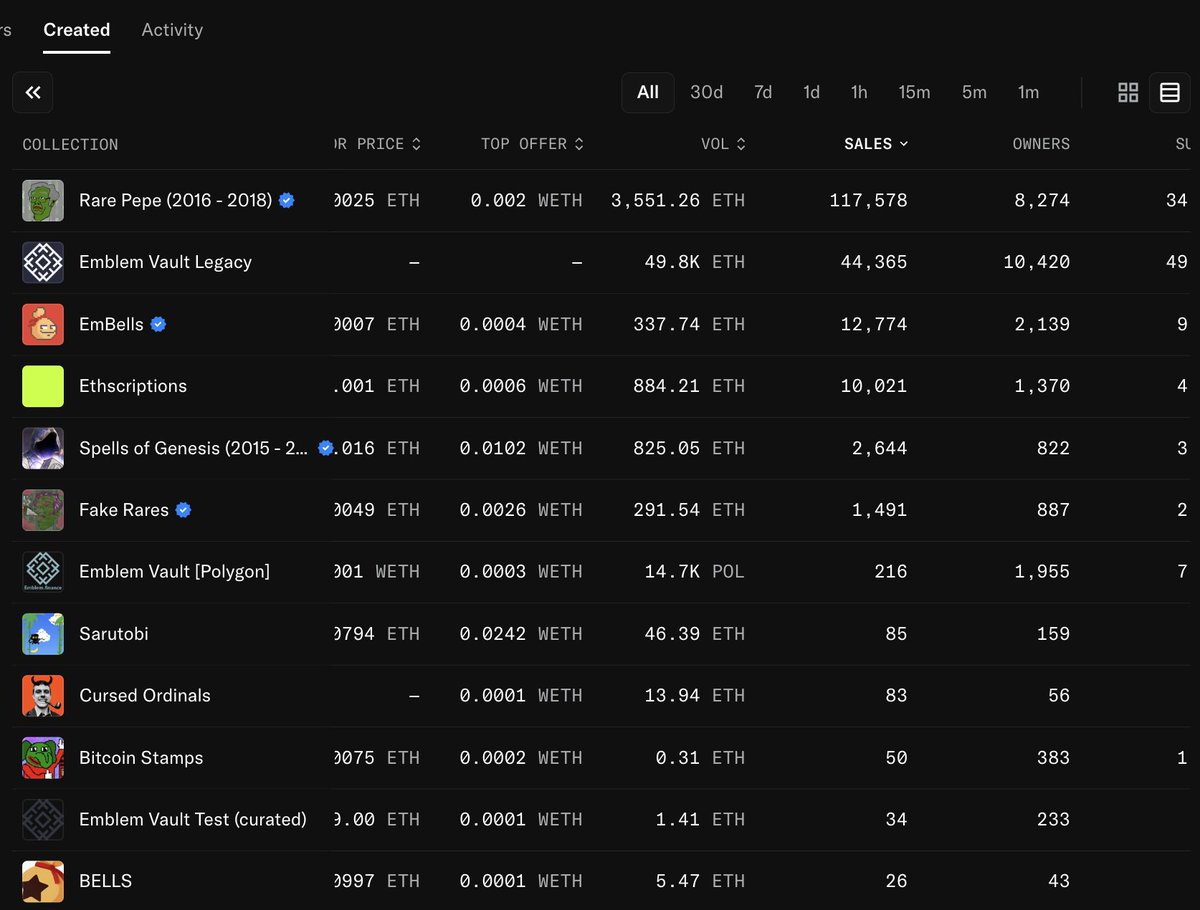1200x910 pixels.
Task: Click verified badge next to Fake Rares
Action: [x=183, y=510]
